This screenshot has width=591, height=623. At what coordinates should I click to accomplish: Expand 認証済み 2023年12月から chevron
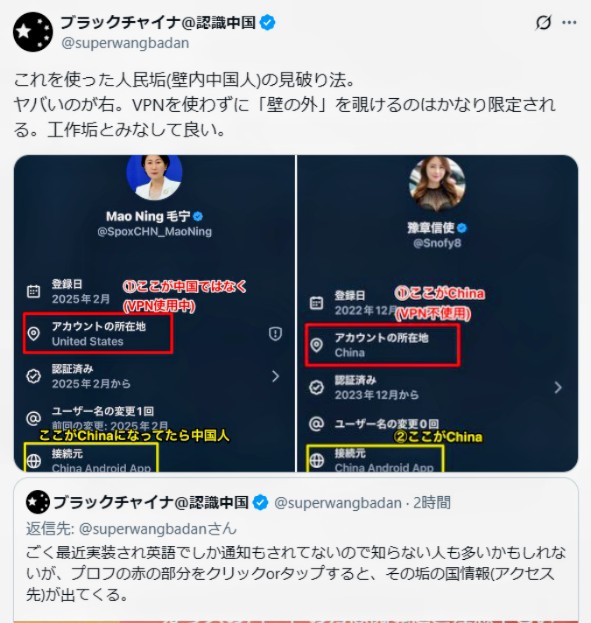point(558,387)
